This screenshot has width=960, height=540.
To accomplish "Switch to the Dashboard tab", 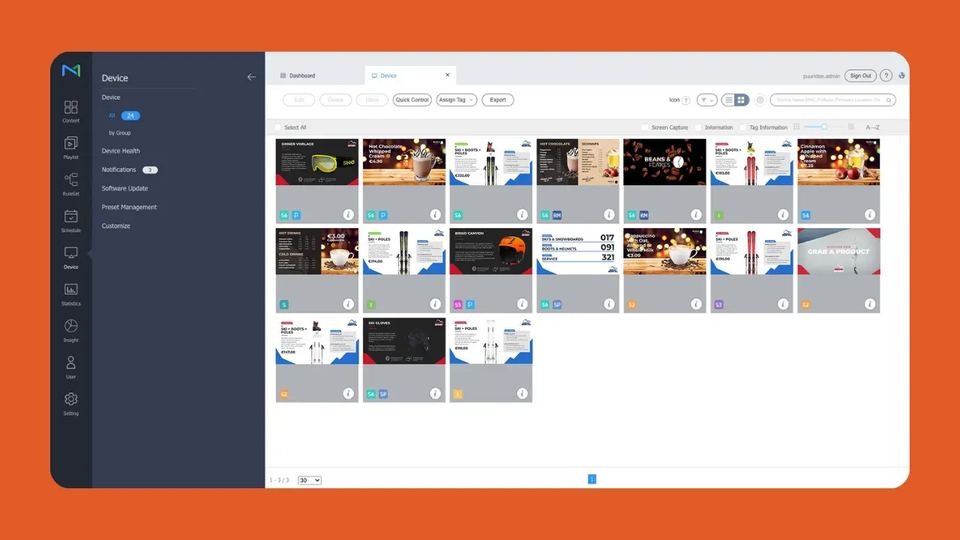I will pos(298,76).
